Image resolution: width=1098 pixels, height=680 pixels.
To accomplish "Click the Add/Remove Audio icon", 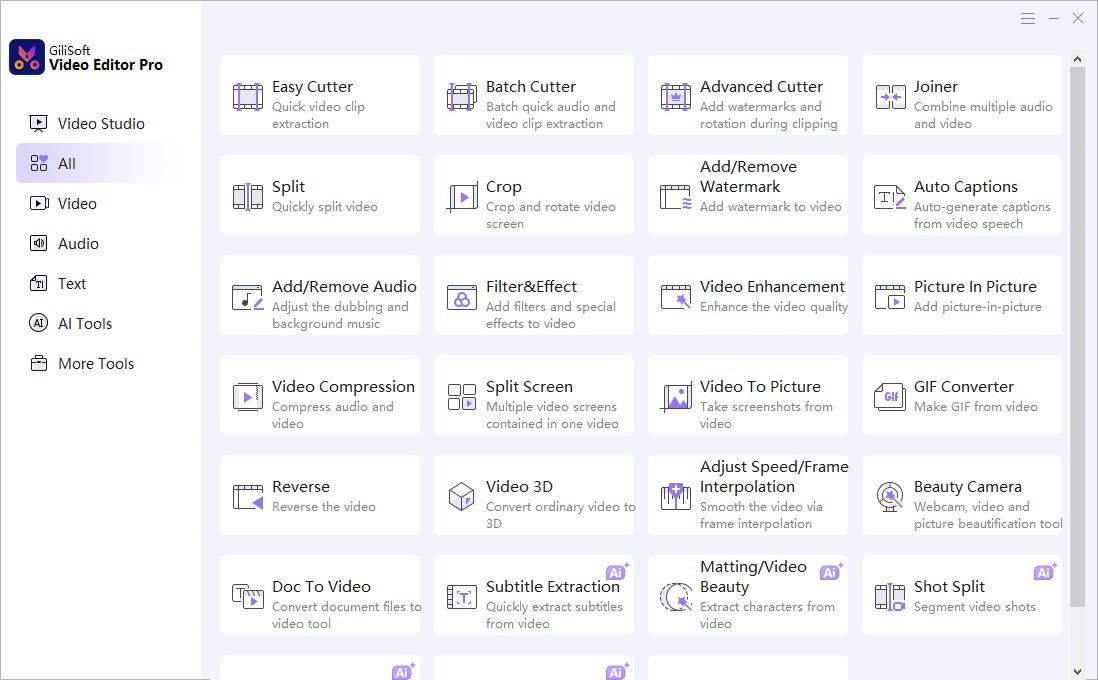I will point(247,297).
